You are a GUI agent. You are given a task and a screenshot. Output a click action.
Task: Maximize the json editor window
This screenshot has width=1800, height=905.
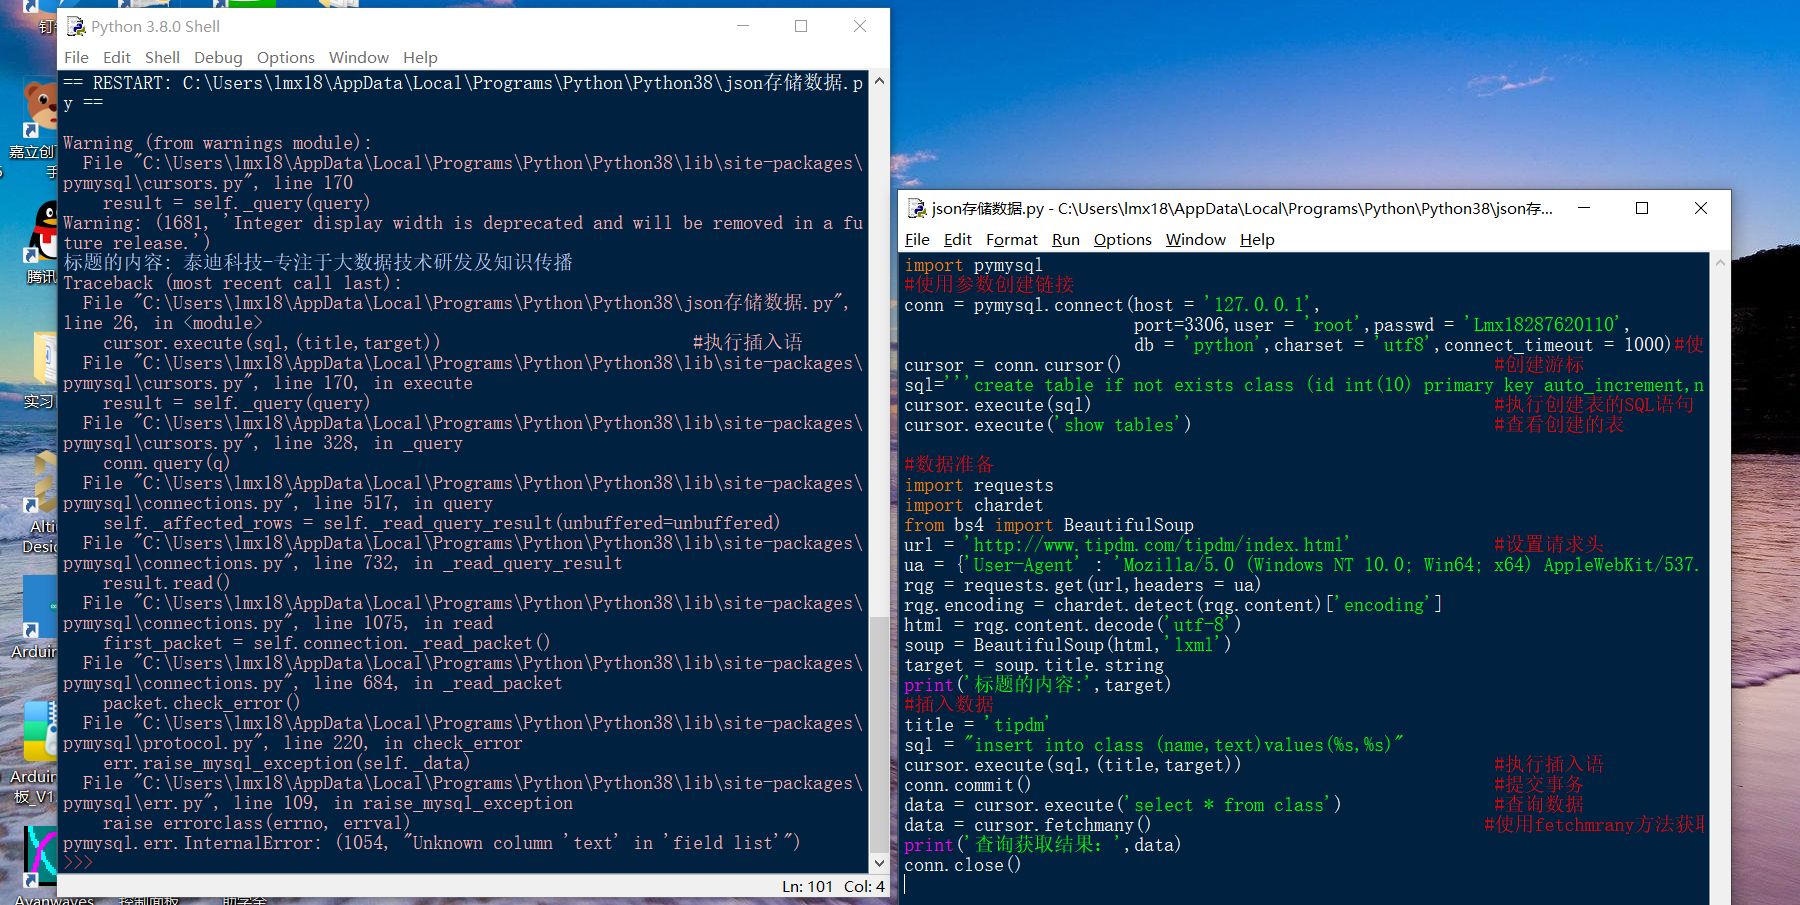click(1642, 208)
